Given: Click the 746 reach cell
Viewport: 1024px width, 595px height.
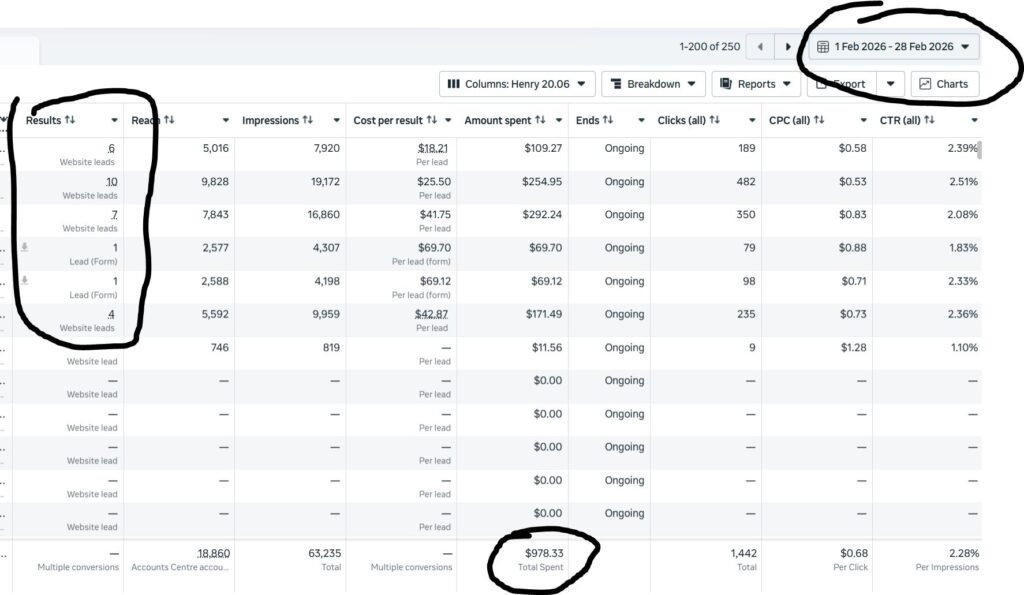Looking at the screenshot, I should point(219,347).
